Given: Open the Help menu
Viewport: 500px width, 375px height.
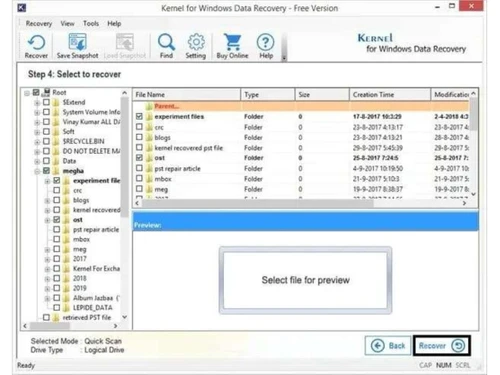Looking at the screenshot, I should [x=114, y=24].
